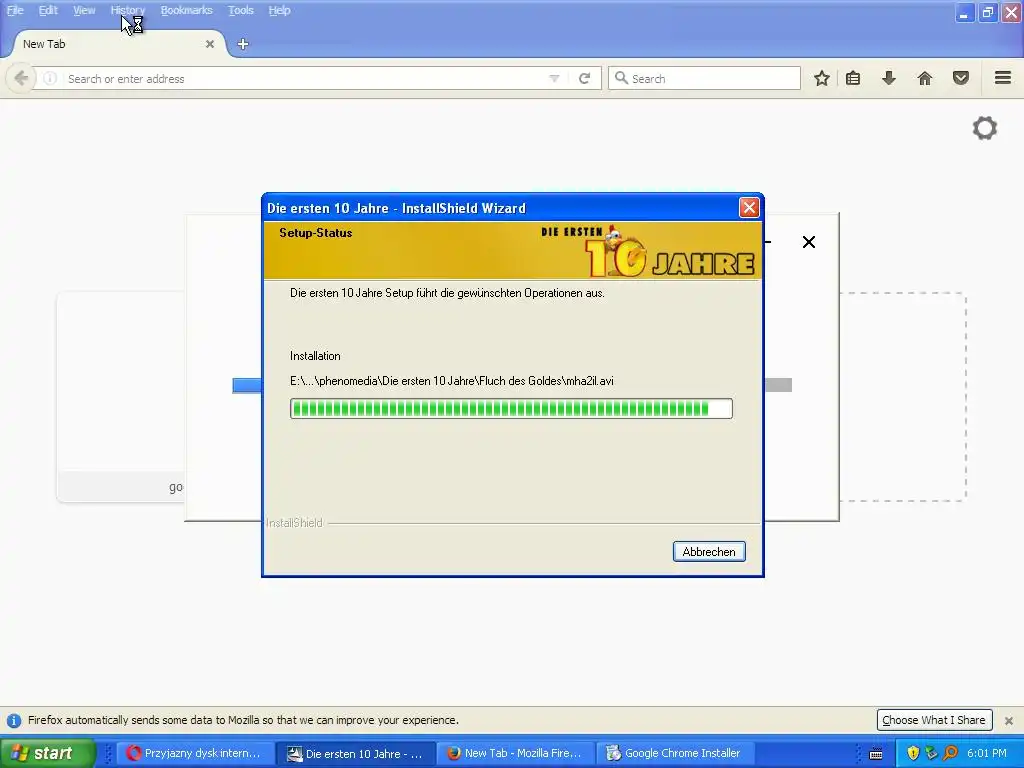Open the downloads arrow panel
The image size is (1024, 768).
889,78
